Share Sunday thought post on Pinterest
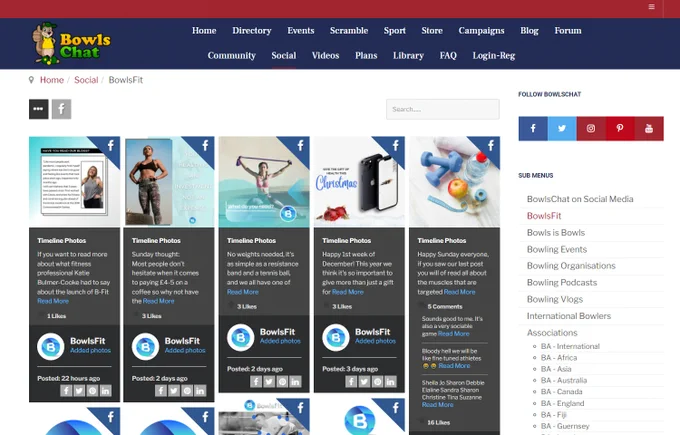Viewport: 680px width, 435px height. pyautogui.click(x=187, y=391)
